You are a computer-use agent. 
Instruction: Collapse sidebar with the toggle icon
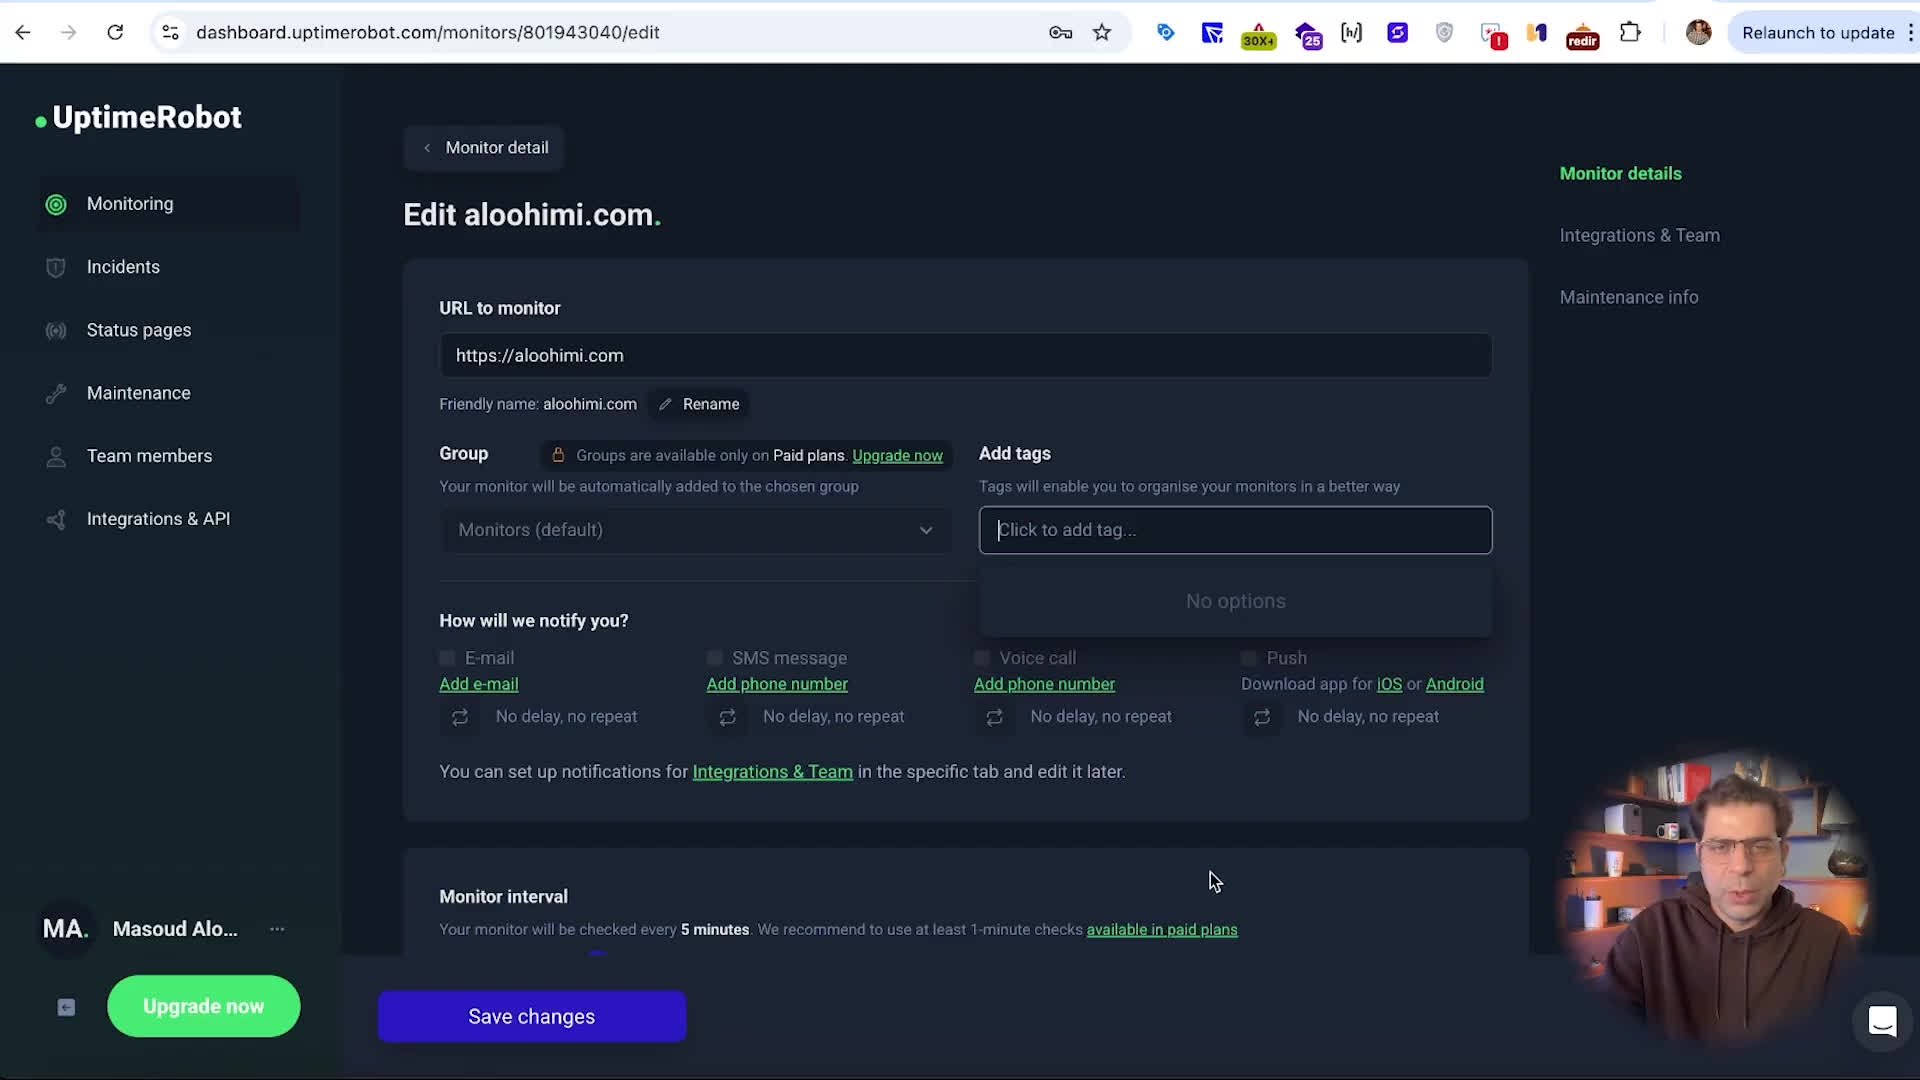point(66,1007)
